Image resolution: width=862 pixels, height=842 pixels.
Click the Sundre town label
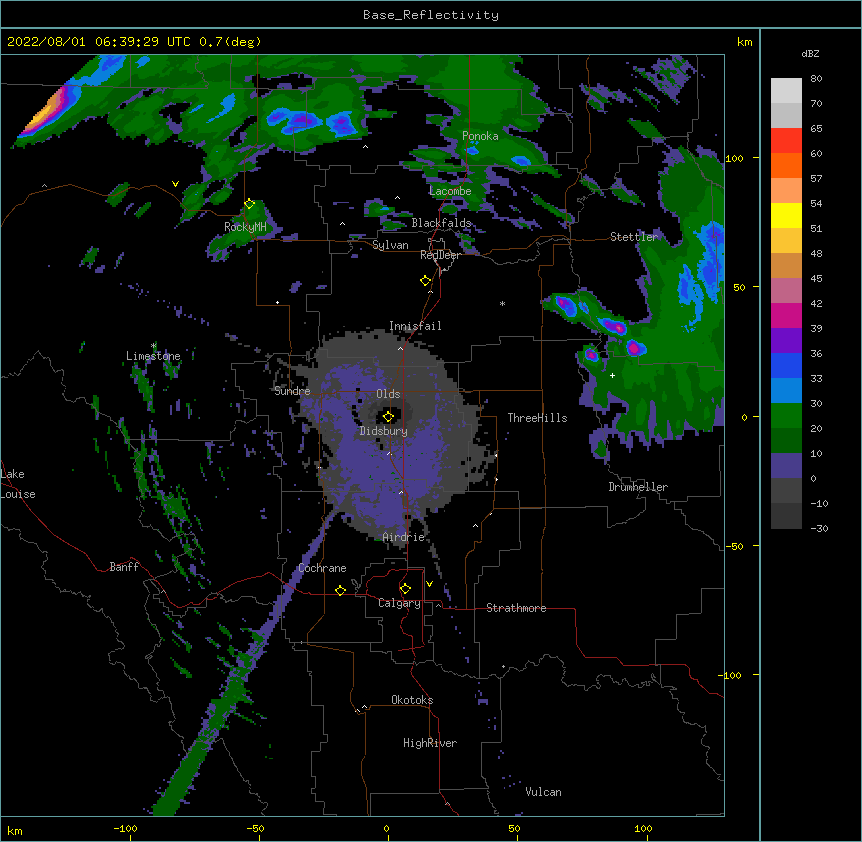pos(292,391)
